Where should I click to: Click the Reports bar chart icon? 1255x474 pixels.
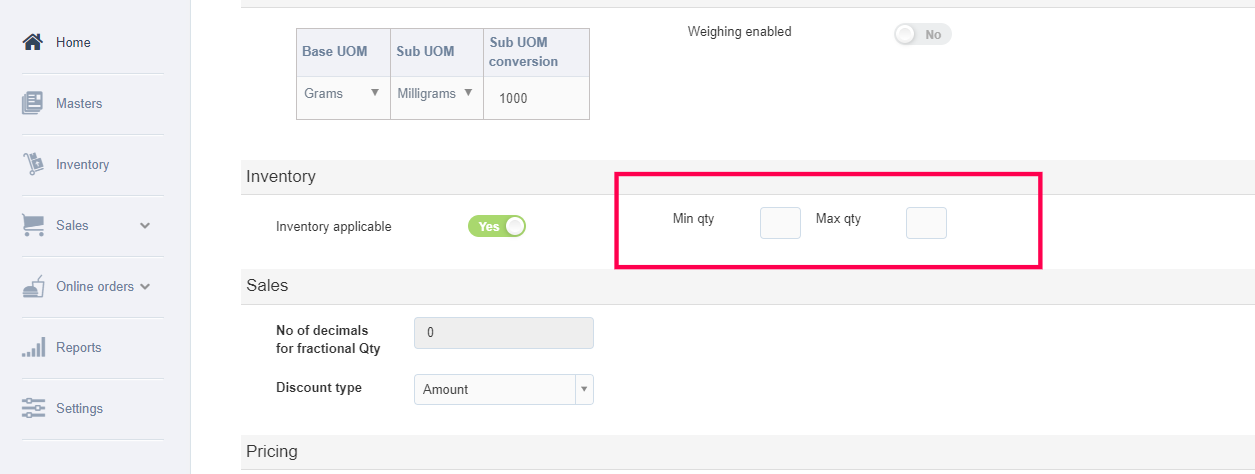pos(33,348)
